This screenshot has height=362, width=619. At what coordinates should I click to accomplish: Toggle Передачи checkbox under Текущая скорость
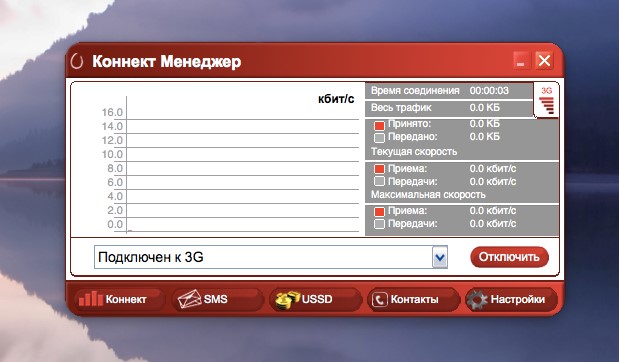[x=379, y=181]
